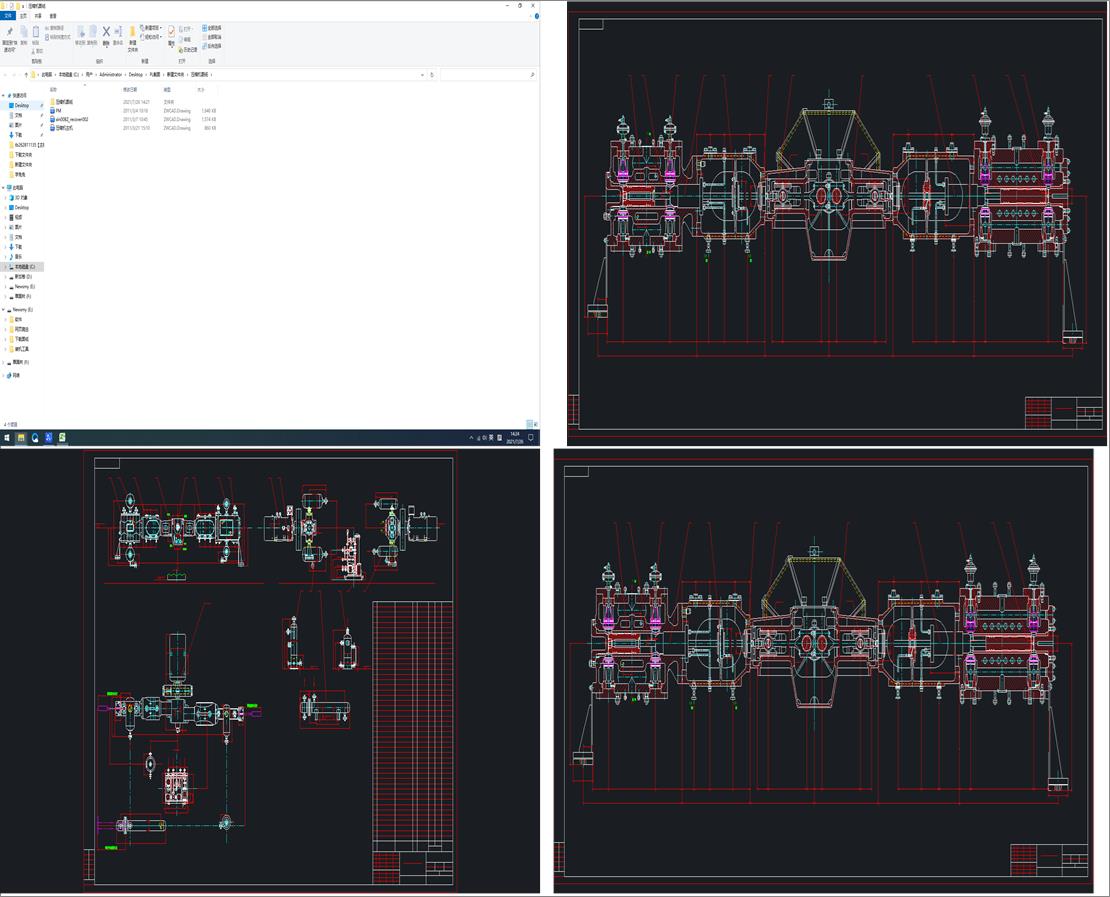This screenshot has width=1110, height=897.
Task: Click the Paste icon in the ribbon
Action: tap(36, 33)
